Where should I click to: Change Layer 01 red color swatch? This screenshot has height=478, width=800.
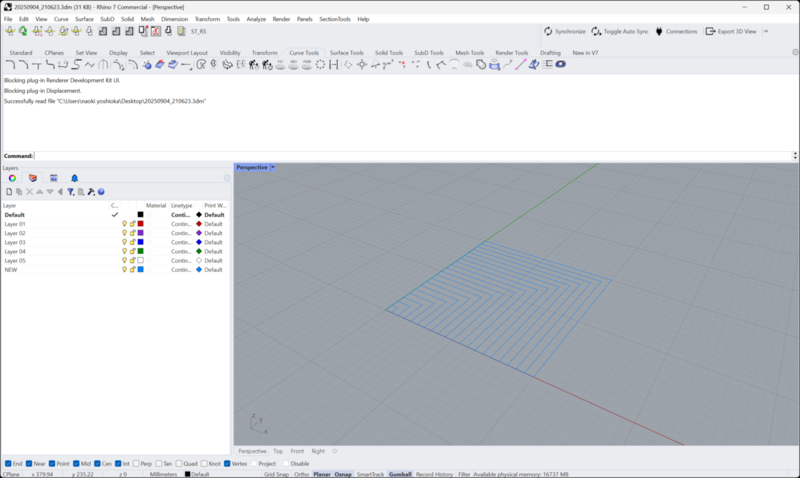(x=140, y=224)
